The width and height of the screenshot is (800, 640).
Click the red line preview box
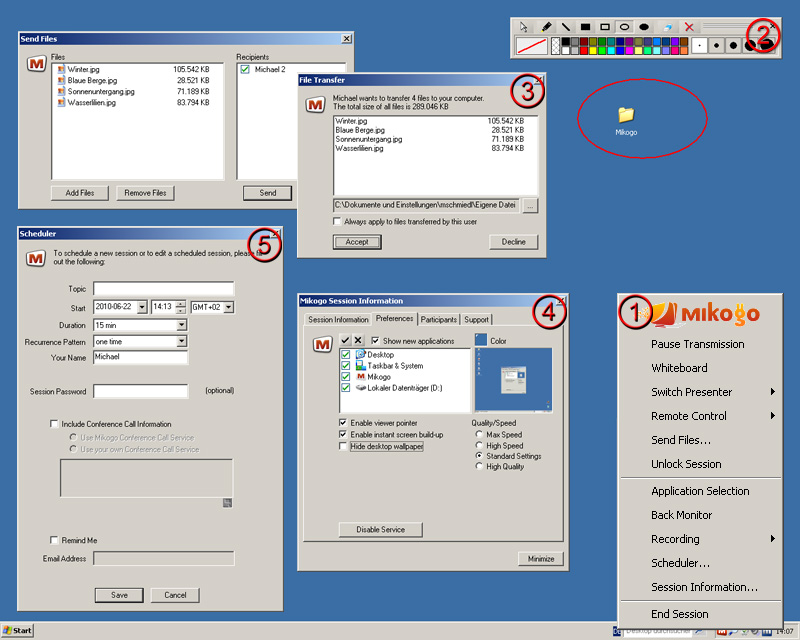pyautogui.click(x=532, y=45)
